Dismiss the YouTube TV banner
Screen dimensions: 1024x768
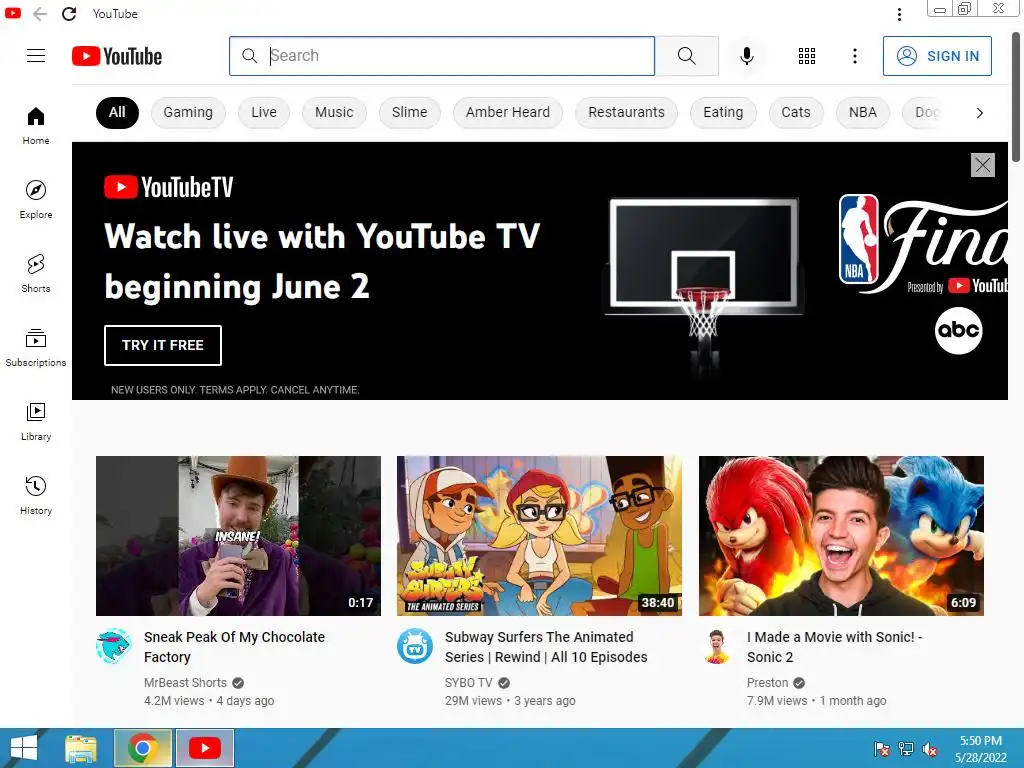[982, 165]
